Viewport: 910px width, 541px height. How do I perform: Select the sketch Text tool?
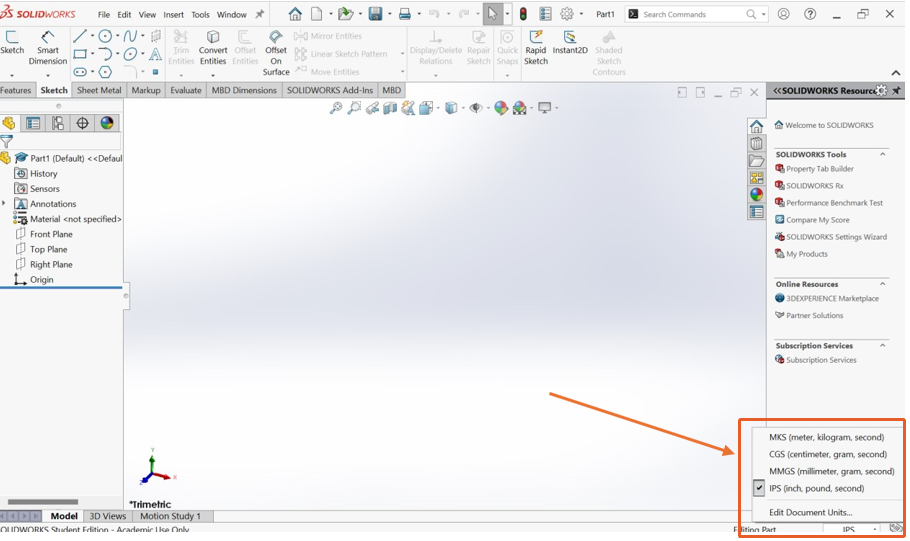click(155, 55)
